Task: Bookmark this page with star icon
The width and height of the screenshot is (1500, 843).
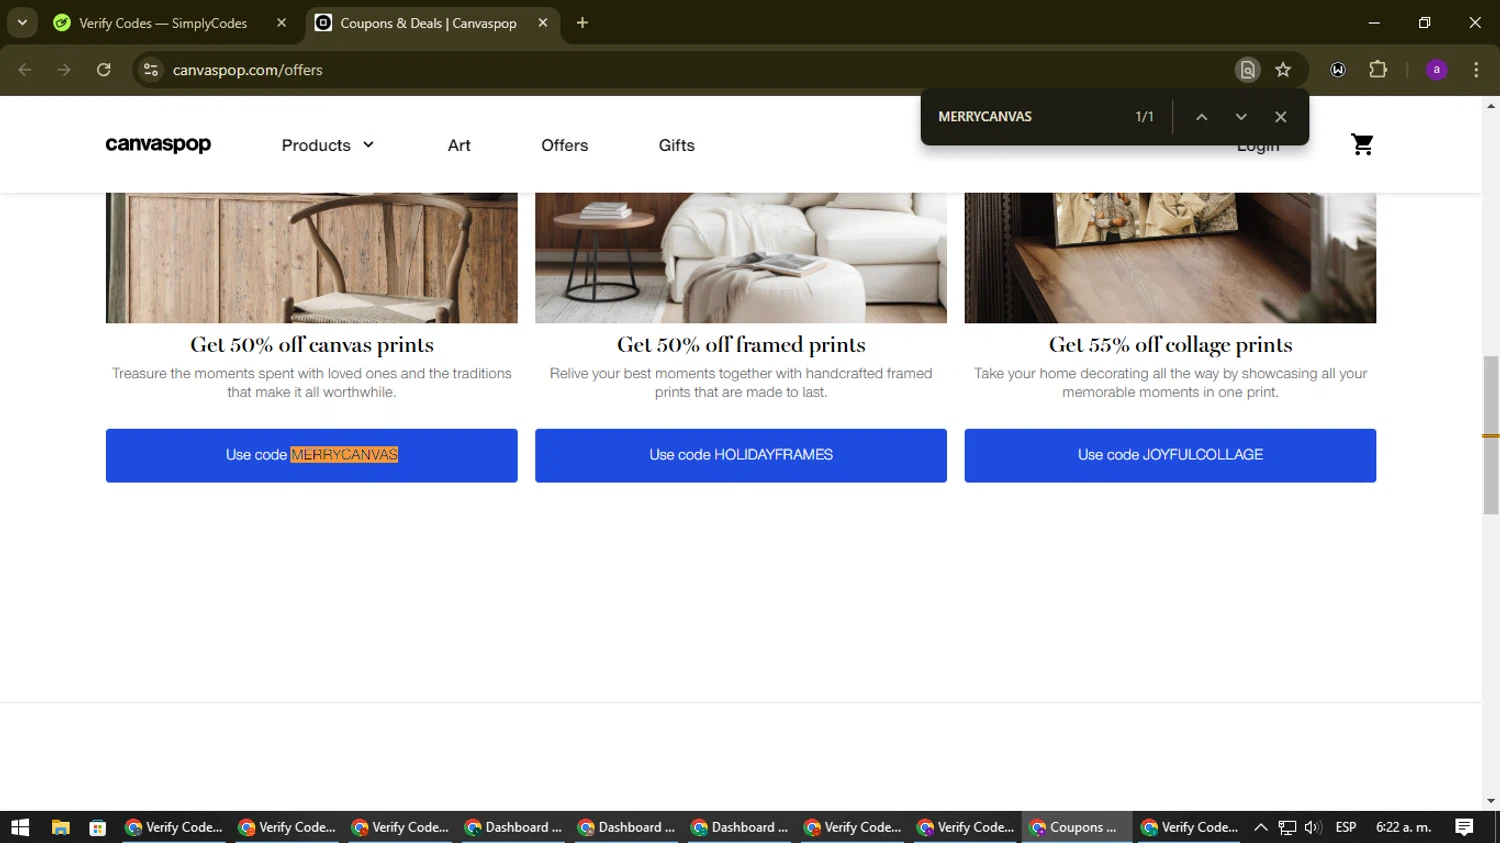Action: (1283, 70)
